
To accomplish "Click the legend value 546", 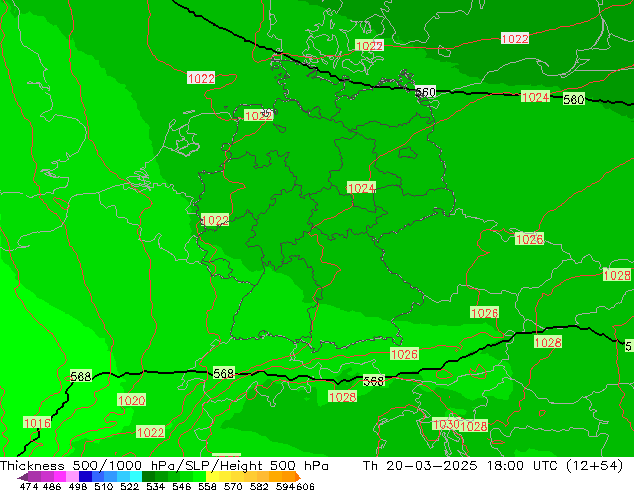I will click(182, 486).
